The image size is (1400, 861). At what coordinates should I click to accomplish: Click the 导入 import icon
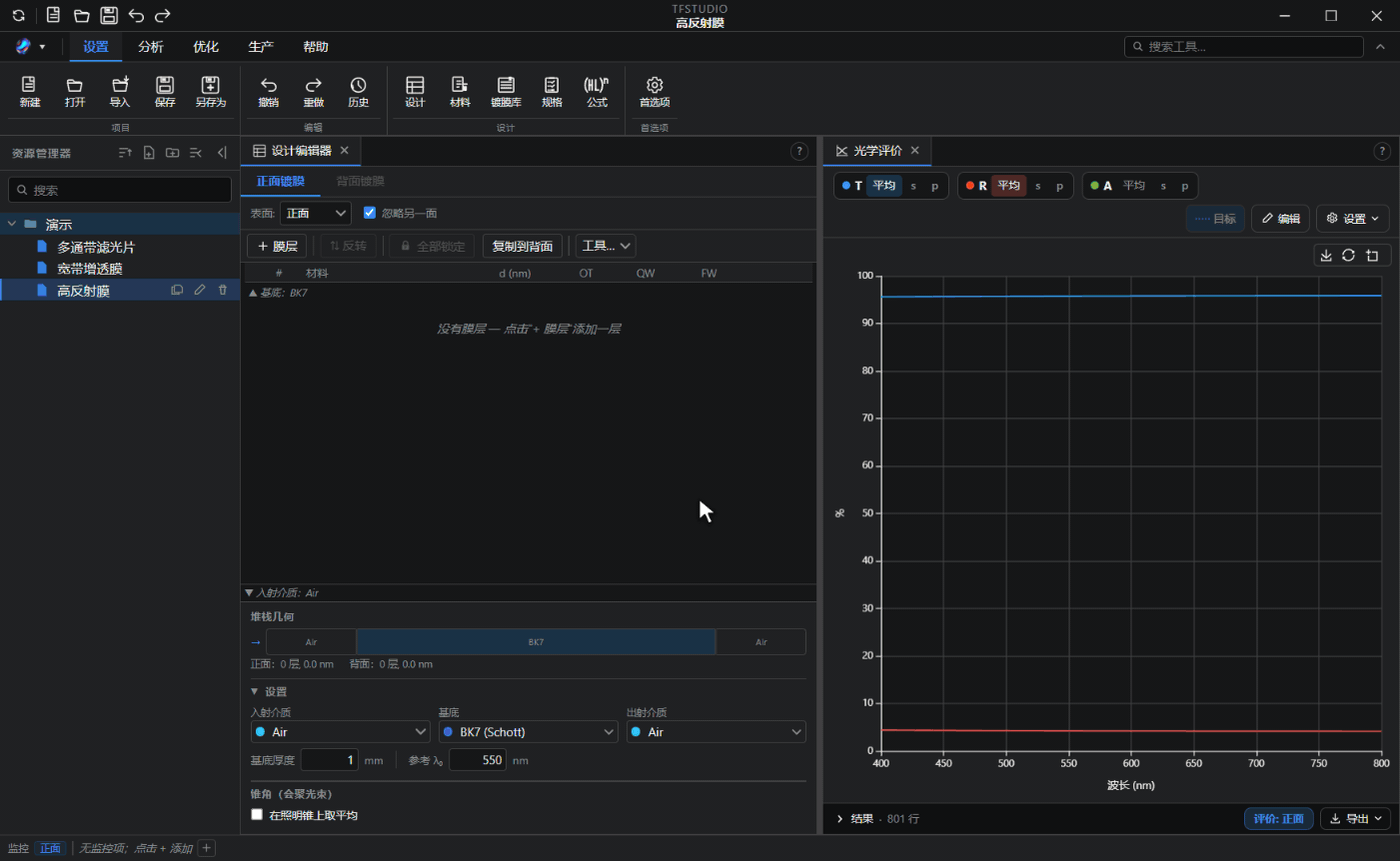coord(120,92)
